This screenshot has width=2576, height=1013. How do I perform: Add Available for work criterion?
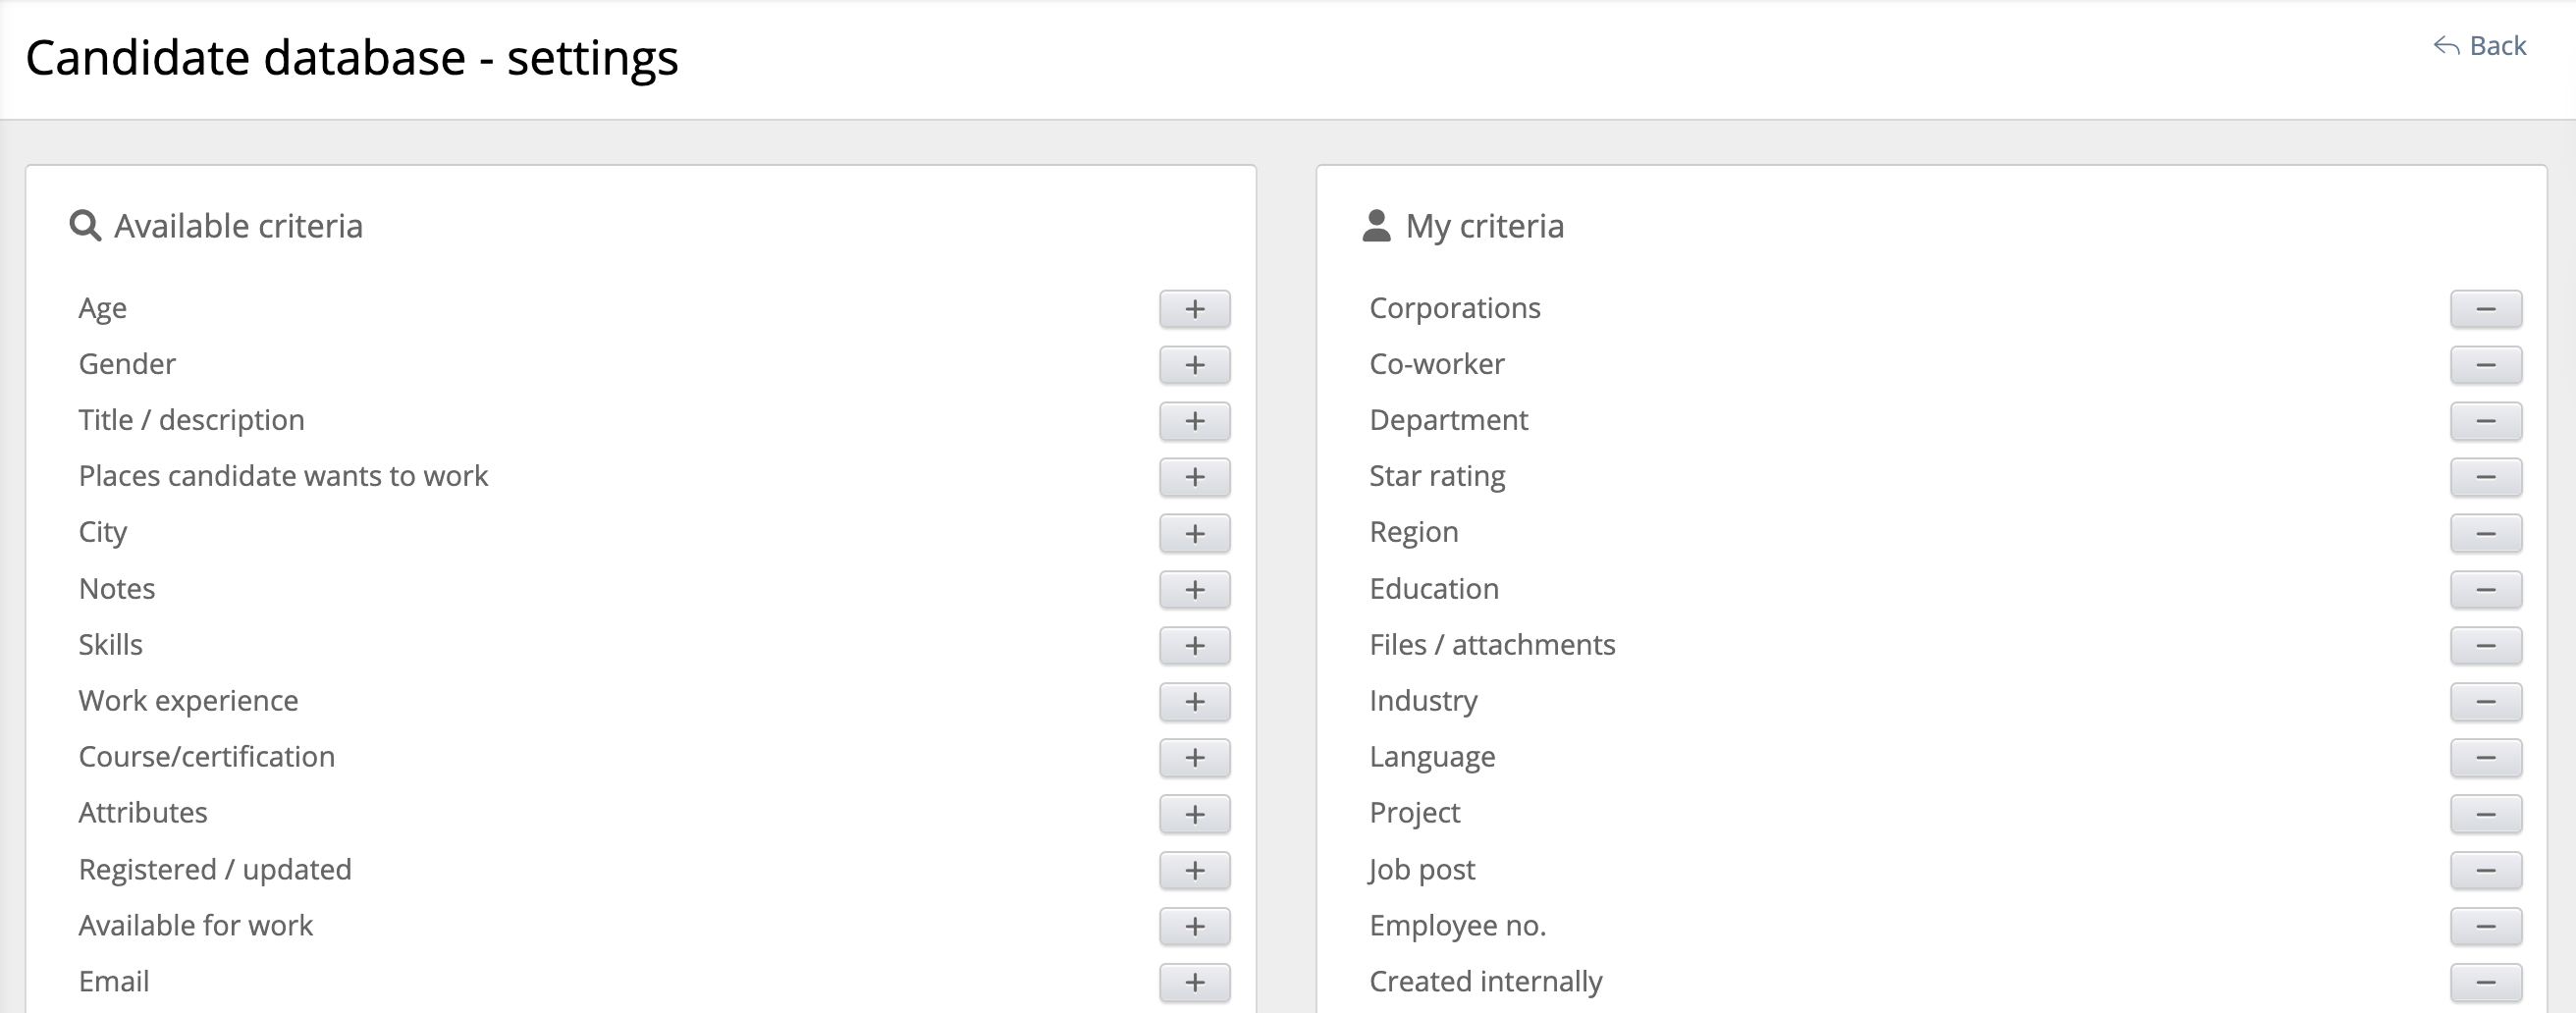[x=1194, y=926]
